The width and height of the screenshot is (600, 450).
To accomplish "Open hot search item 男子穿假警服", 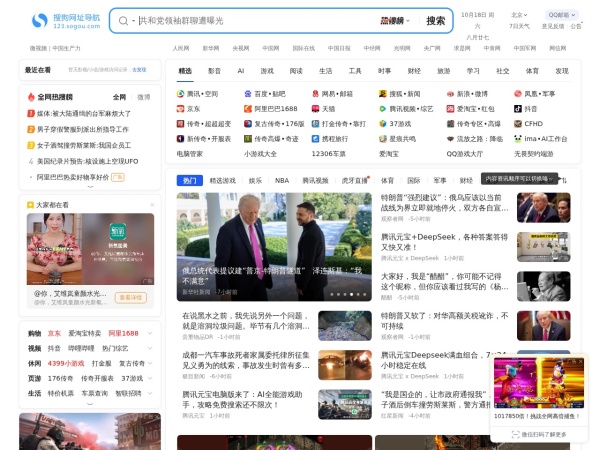I will (83, 129).
